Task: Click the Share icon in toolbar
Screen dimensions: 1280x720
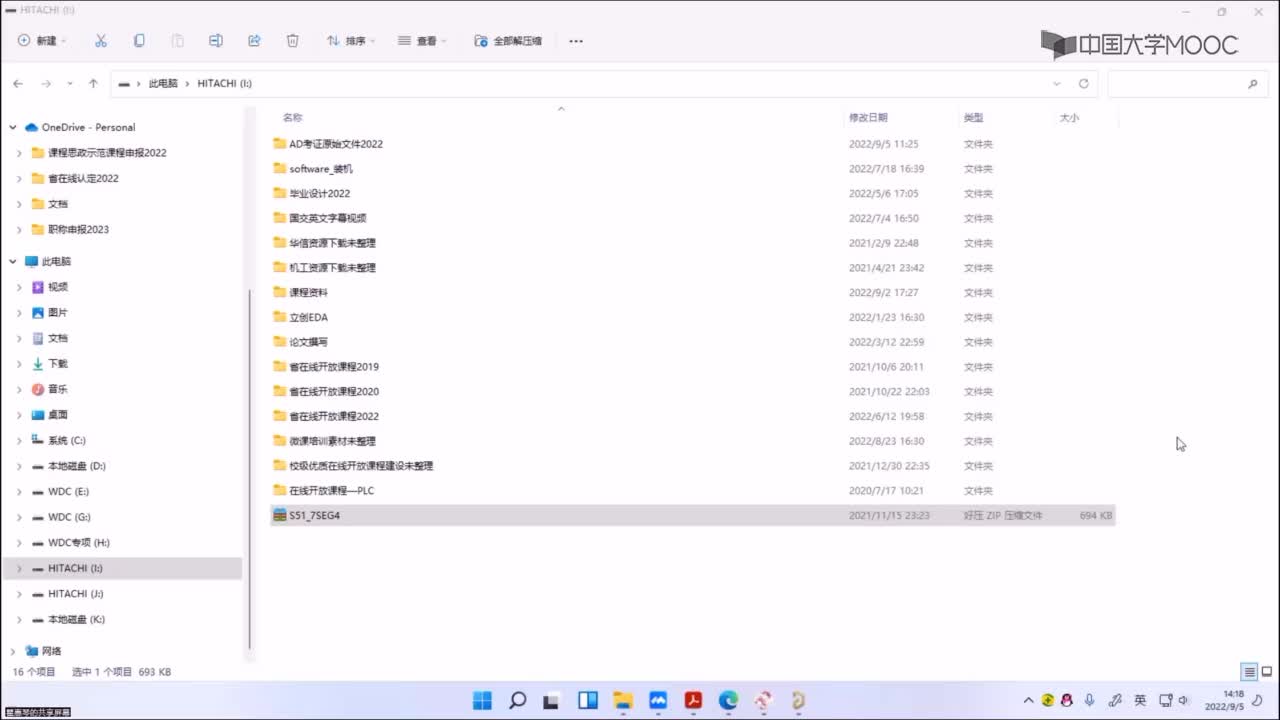Action: click(254, 41)
